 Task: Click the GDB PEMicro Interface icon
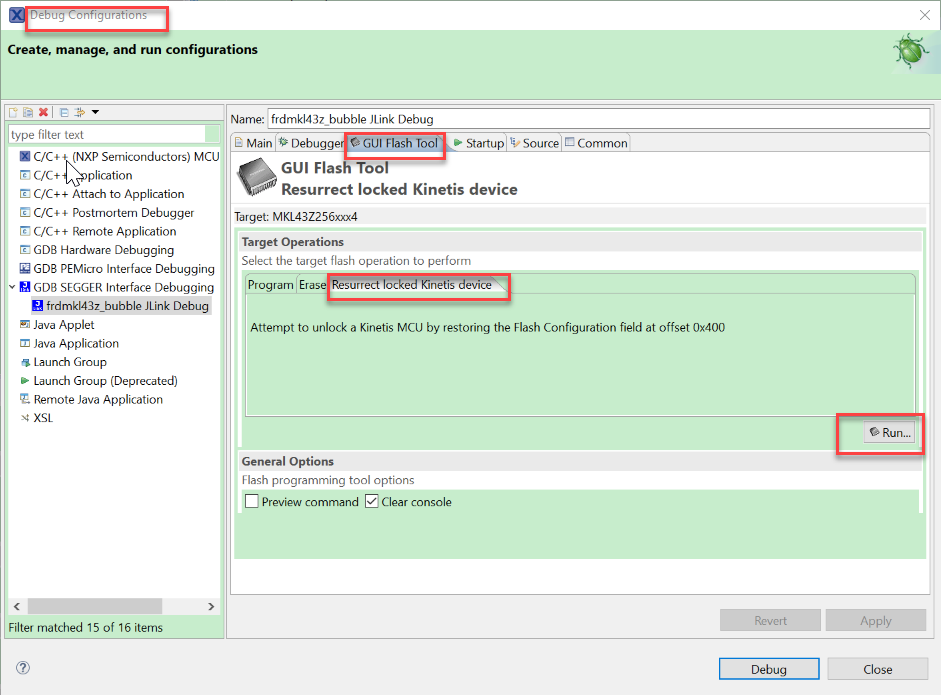click(25, 268)
